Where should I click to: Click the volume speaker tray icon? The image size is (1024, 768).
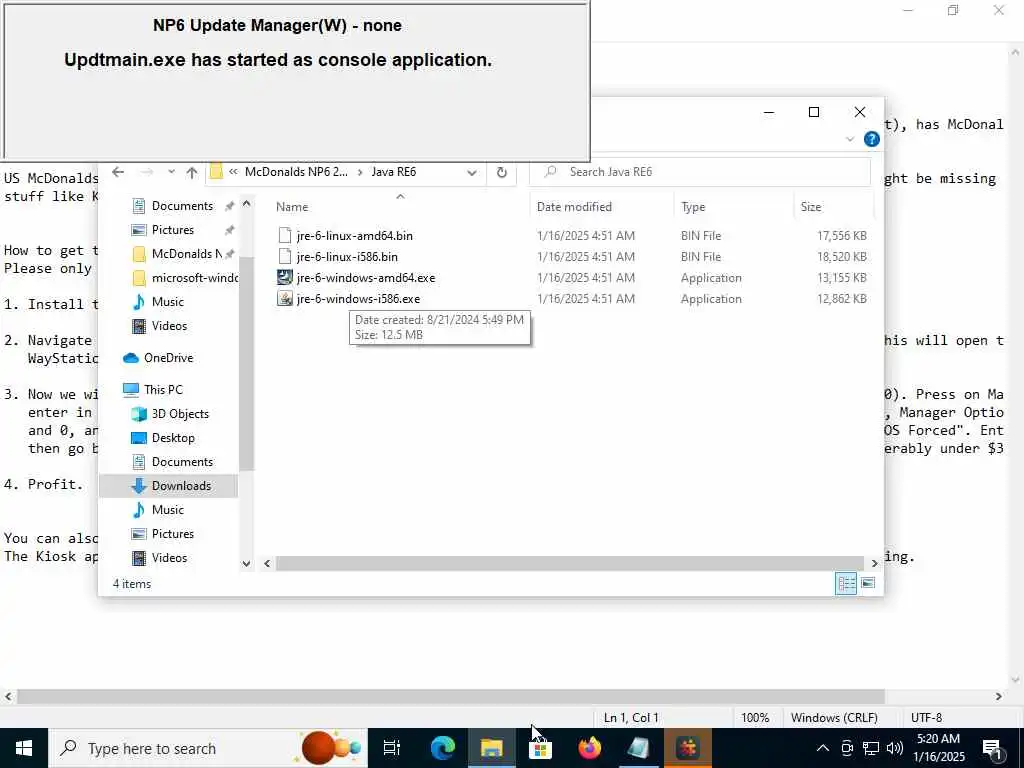[895, 748]
